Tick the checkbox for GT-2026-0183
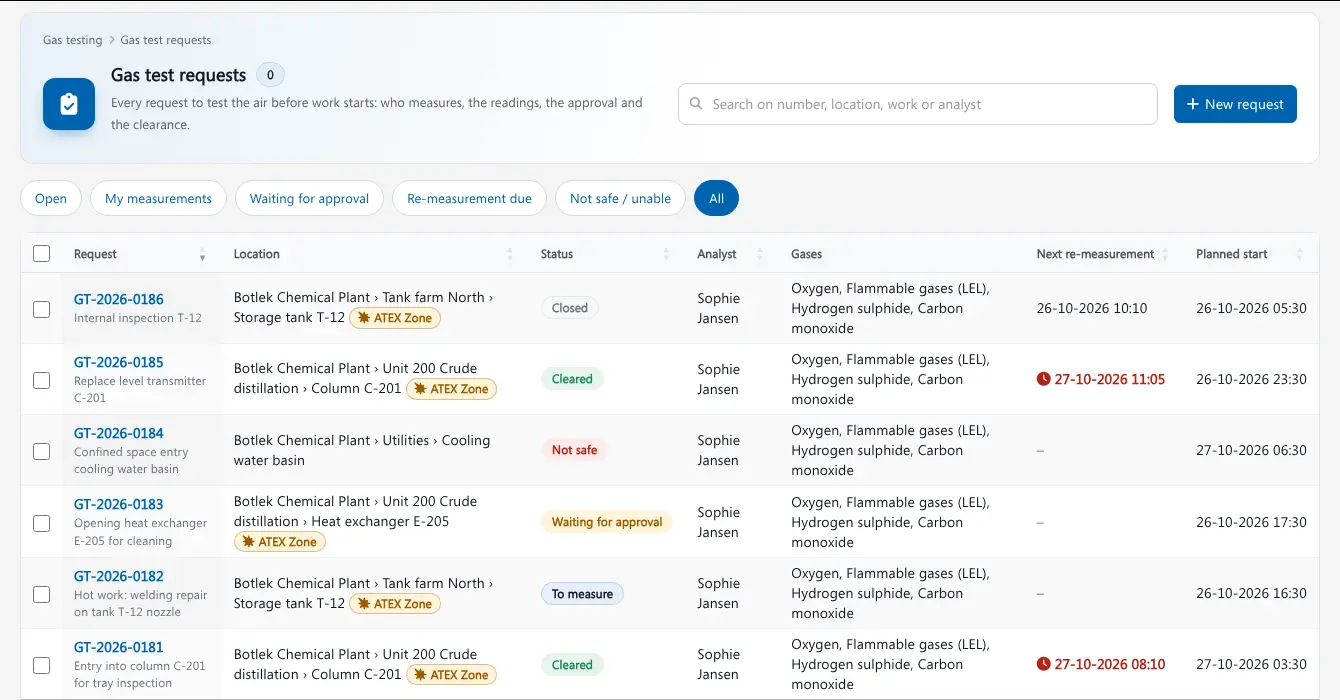1340x700 pixels. click(x=41, y=523)
